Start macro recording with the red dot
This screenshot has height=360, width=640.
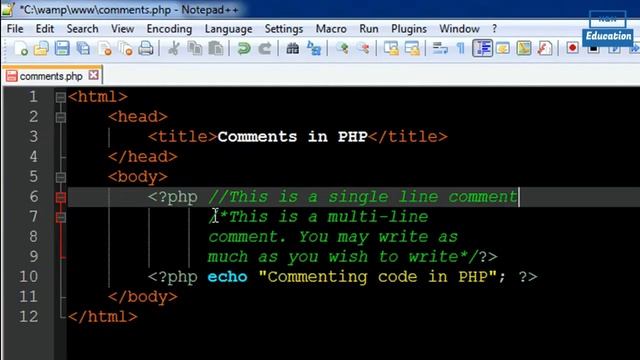[573, 48]
